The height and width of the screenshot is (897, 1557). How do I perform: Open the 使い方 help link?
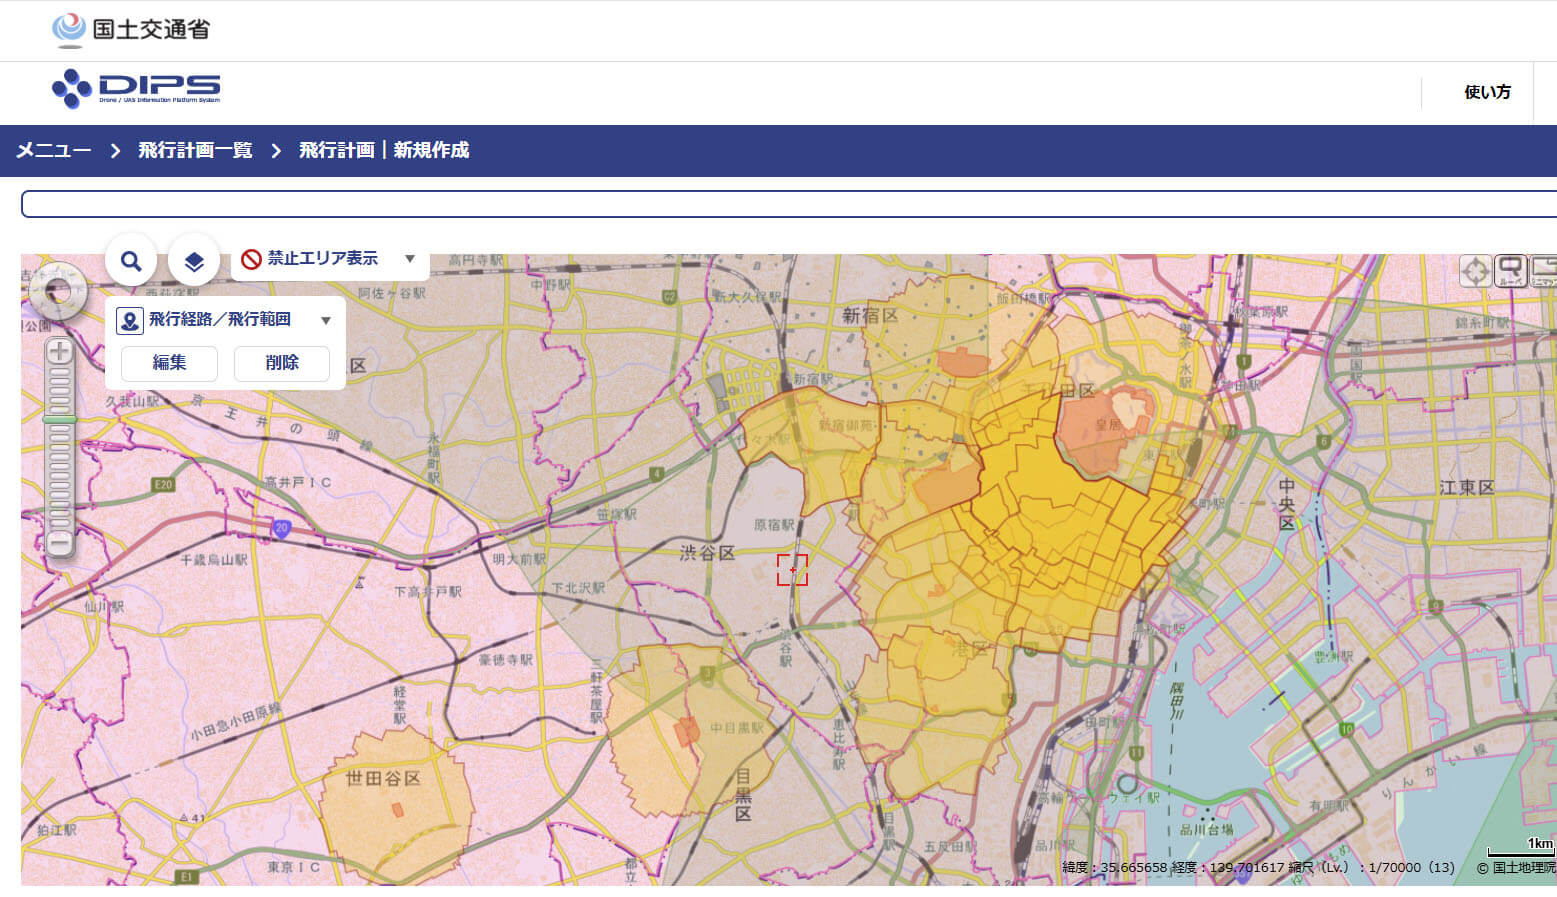[x=1487, y=92]
